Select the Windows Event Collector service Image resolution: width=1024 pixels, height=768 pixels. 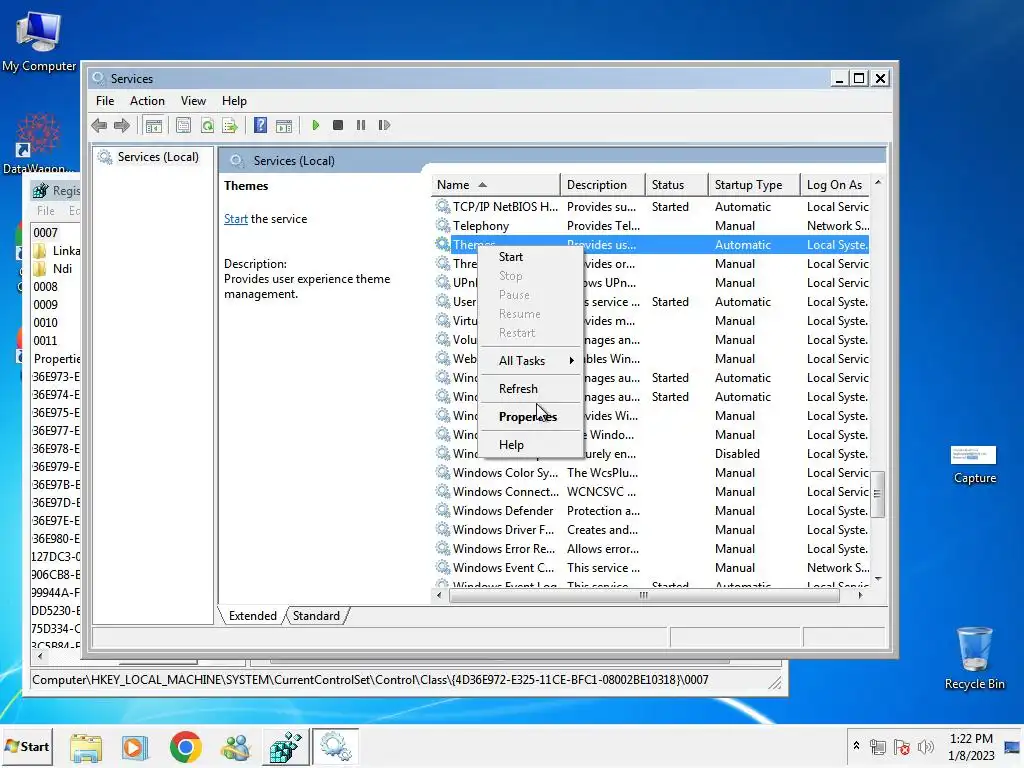(651, 567)
